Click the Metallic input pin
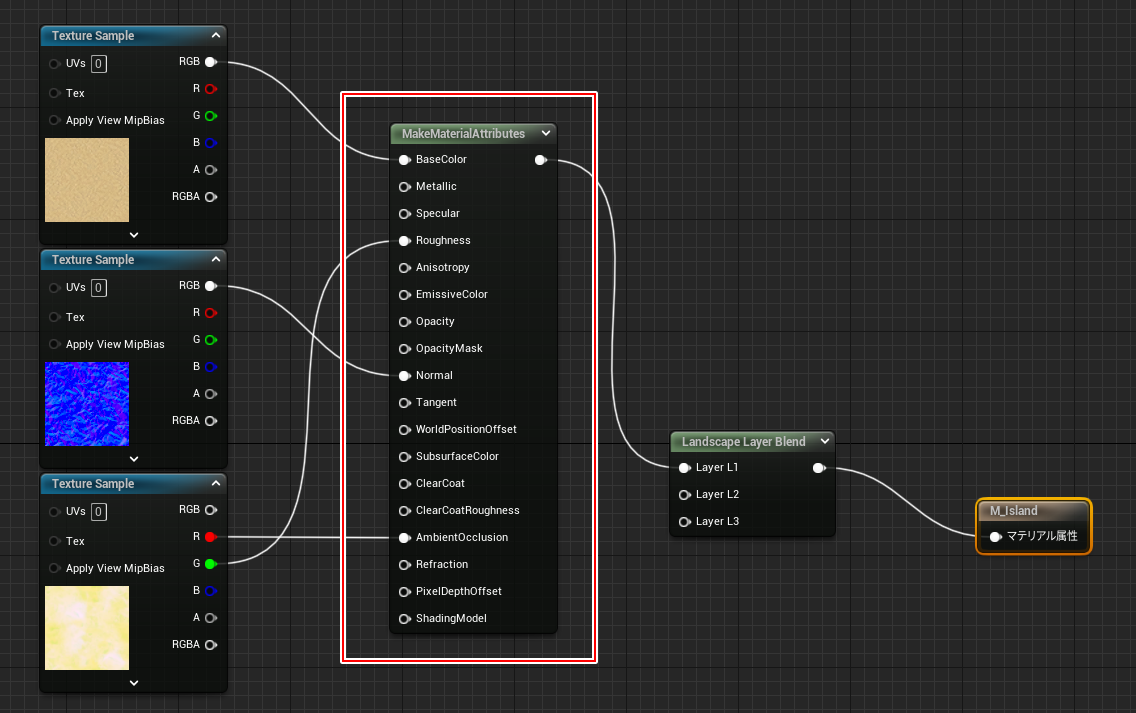The width and height of the screenshot is (1136, 713). pos(404,187)
